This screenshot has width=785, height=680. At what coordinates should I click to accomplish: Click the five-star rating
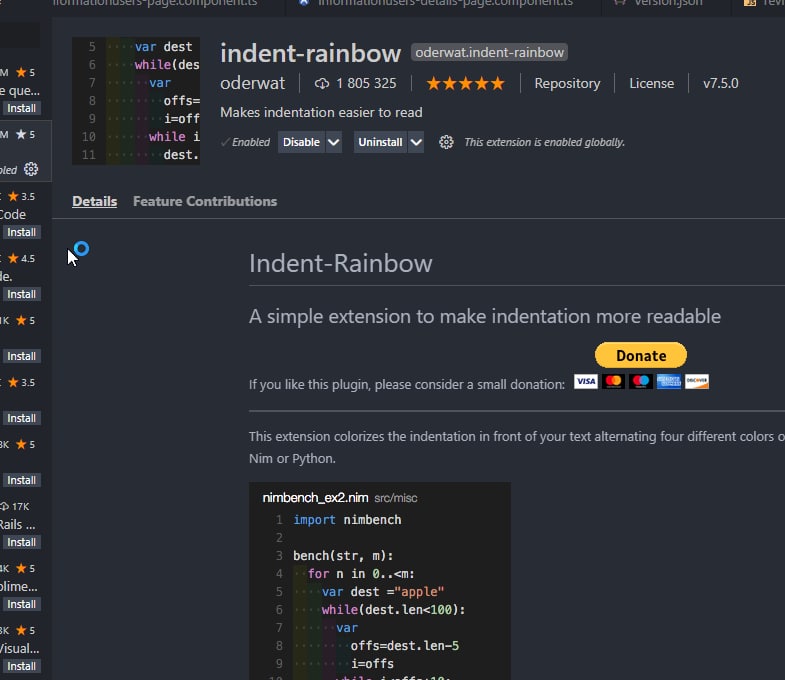465,83
